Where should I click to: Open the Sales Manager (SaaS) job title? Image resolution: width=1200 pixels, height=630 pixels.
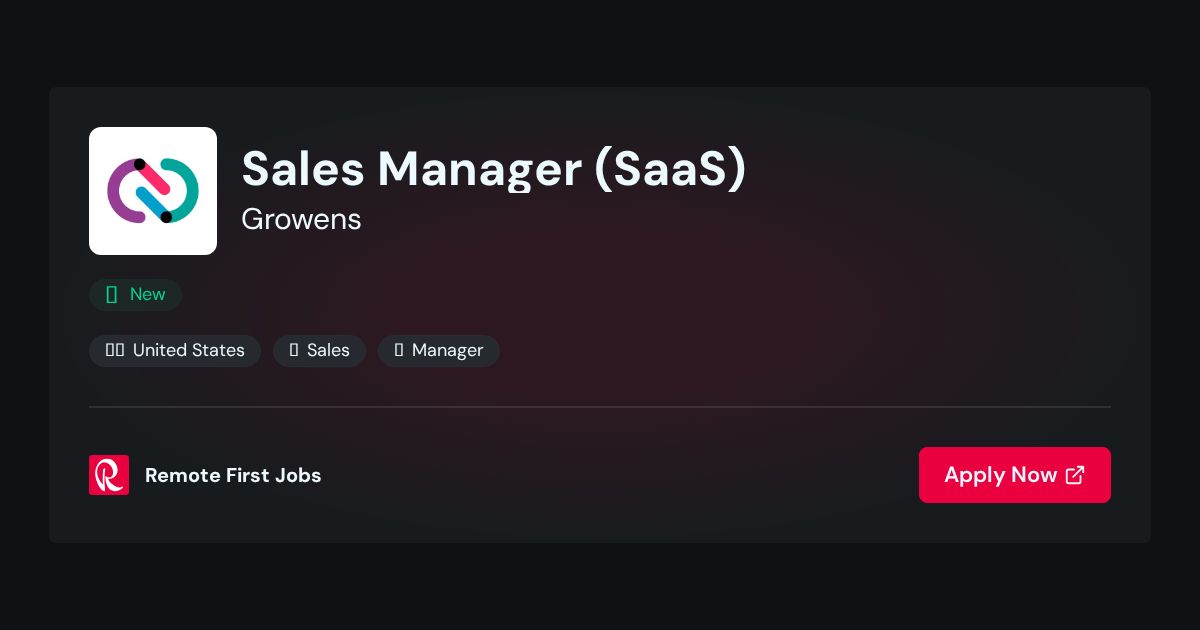pos(494,168)
